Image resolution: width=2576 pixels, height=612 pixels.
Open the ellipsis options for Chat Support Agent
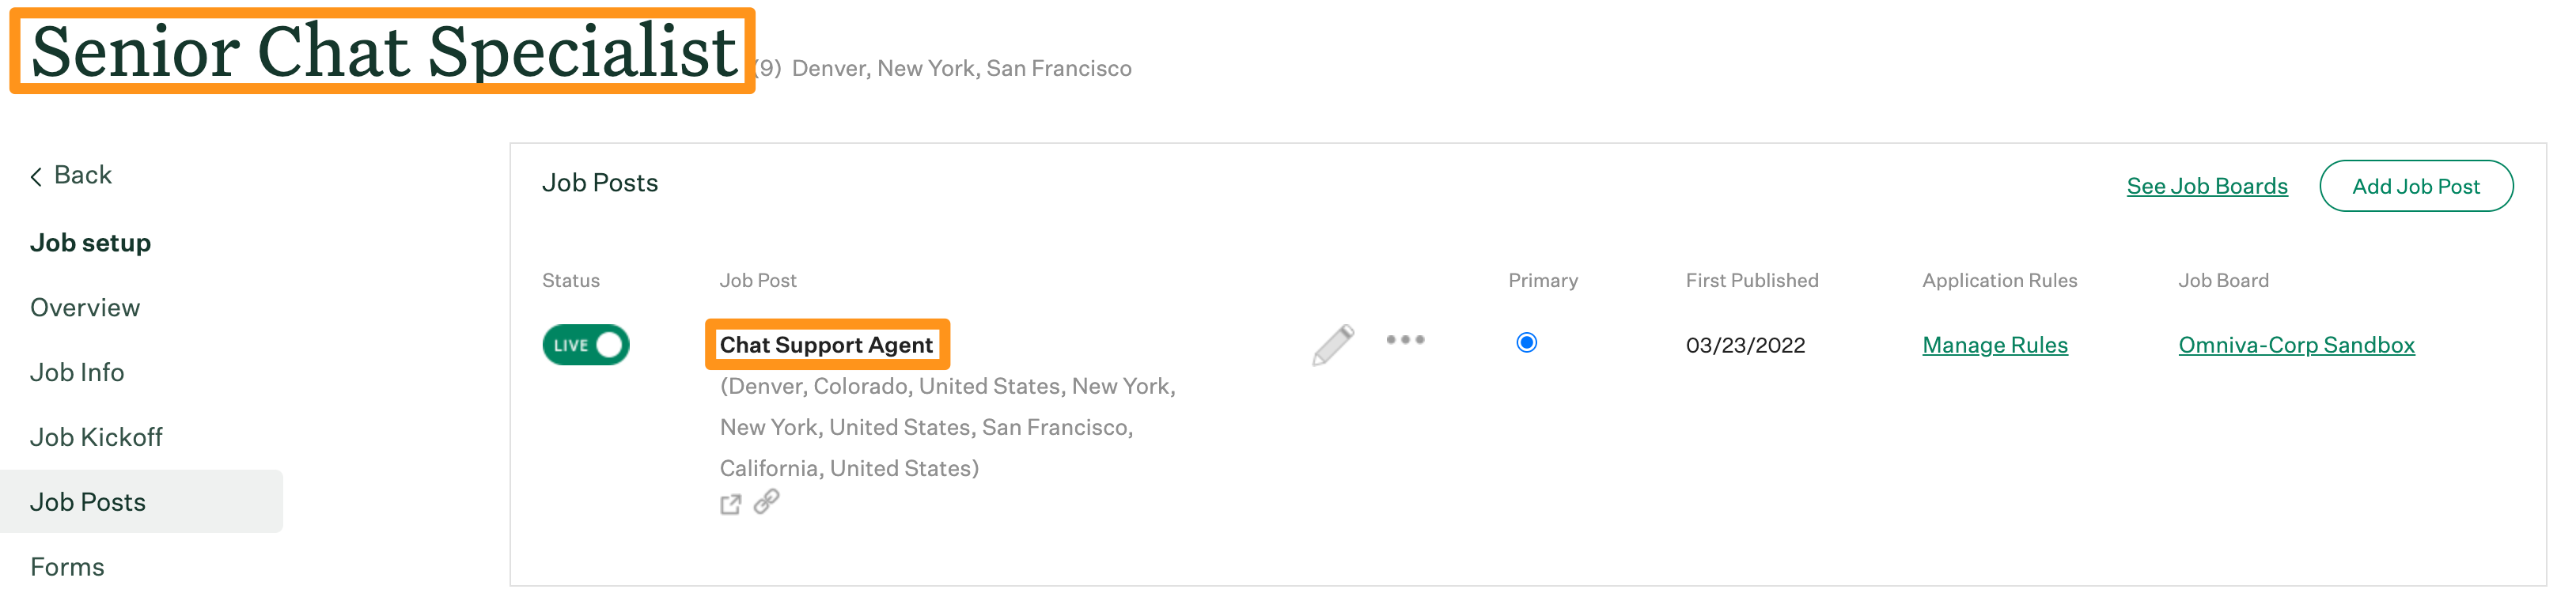pyautogui.click(x=1406, y=341)
